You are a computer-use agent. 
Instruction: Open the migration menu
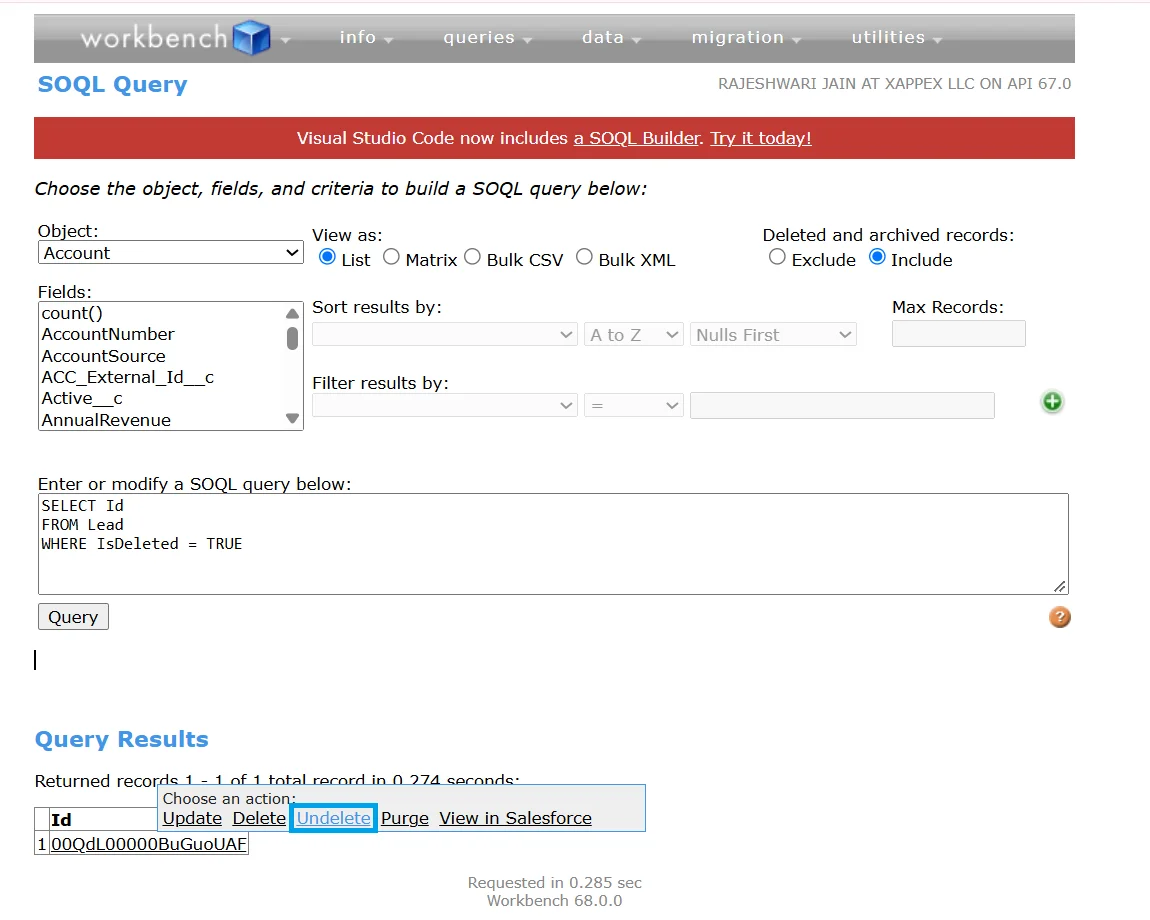(x=746, y=37)
